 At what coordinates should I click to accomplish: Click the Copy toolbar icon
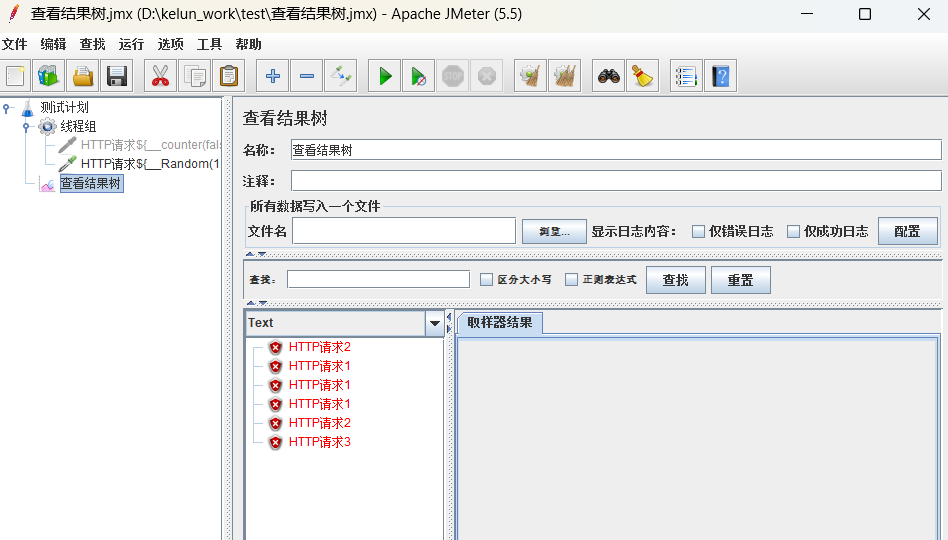(x=195, y=76)
